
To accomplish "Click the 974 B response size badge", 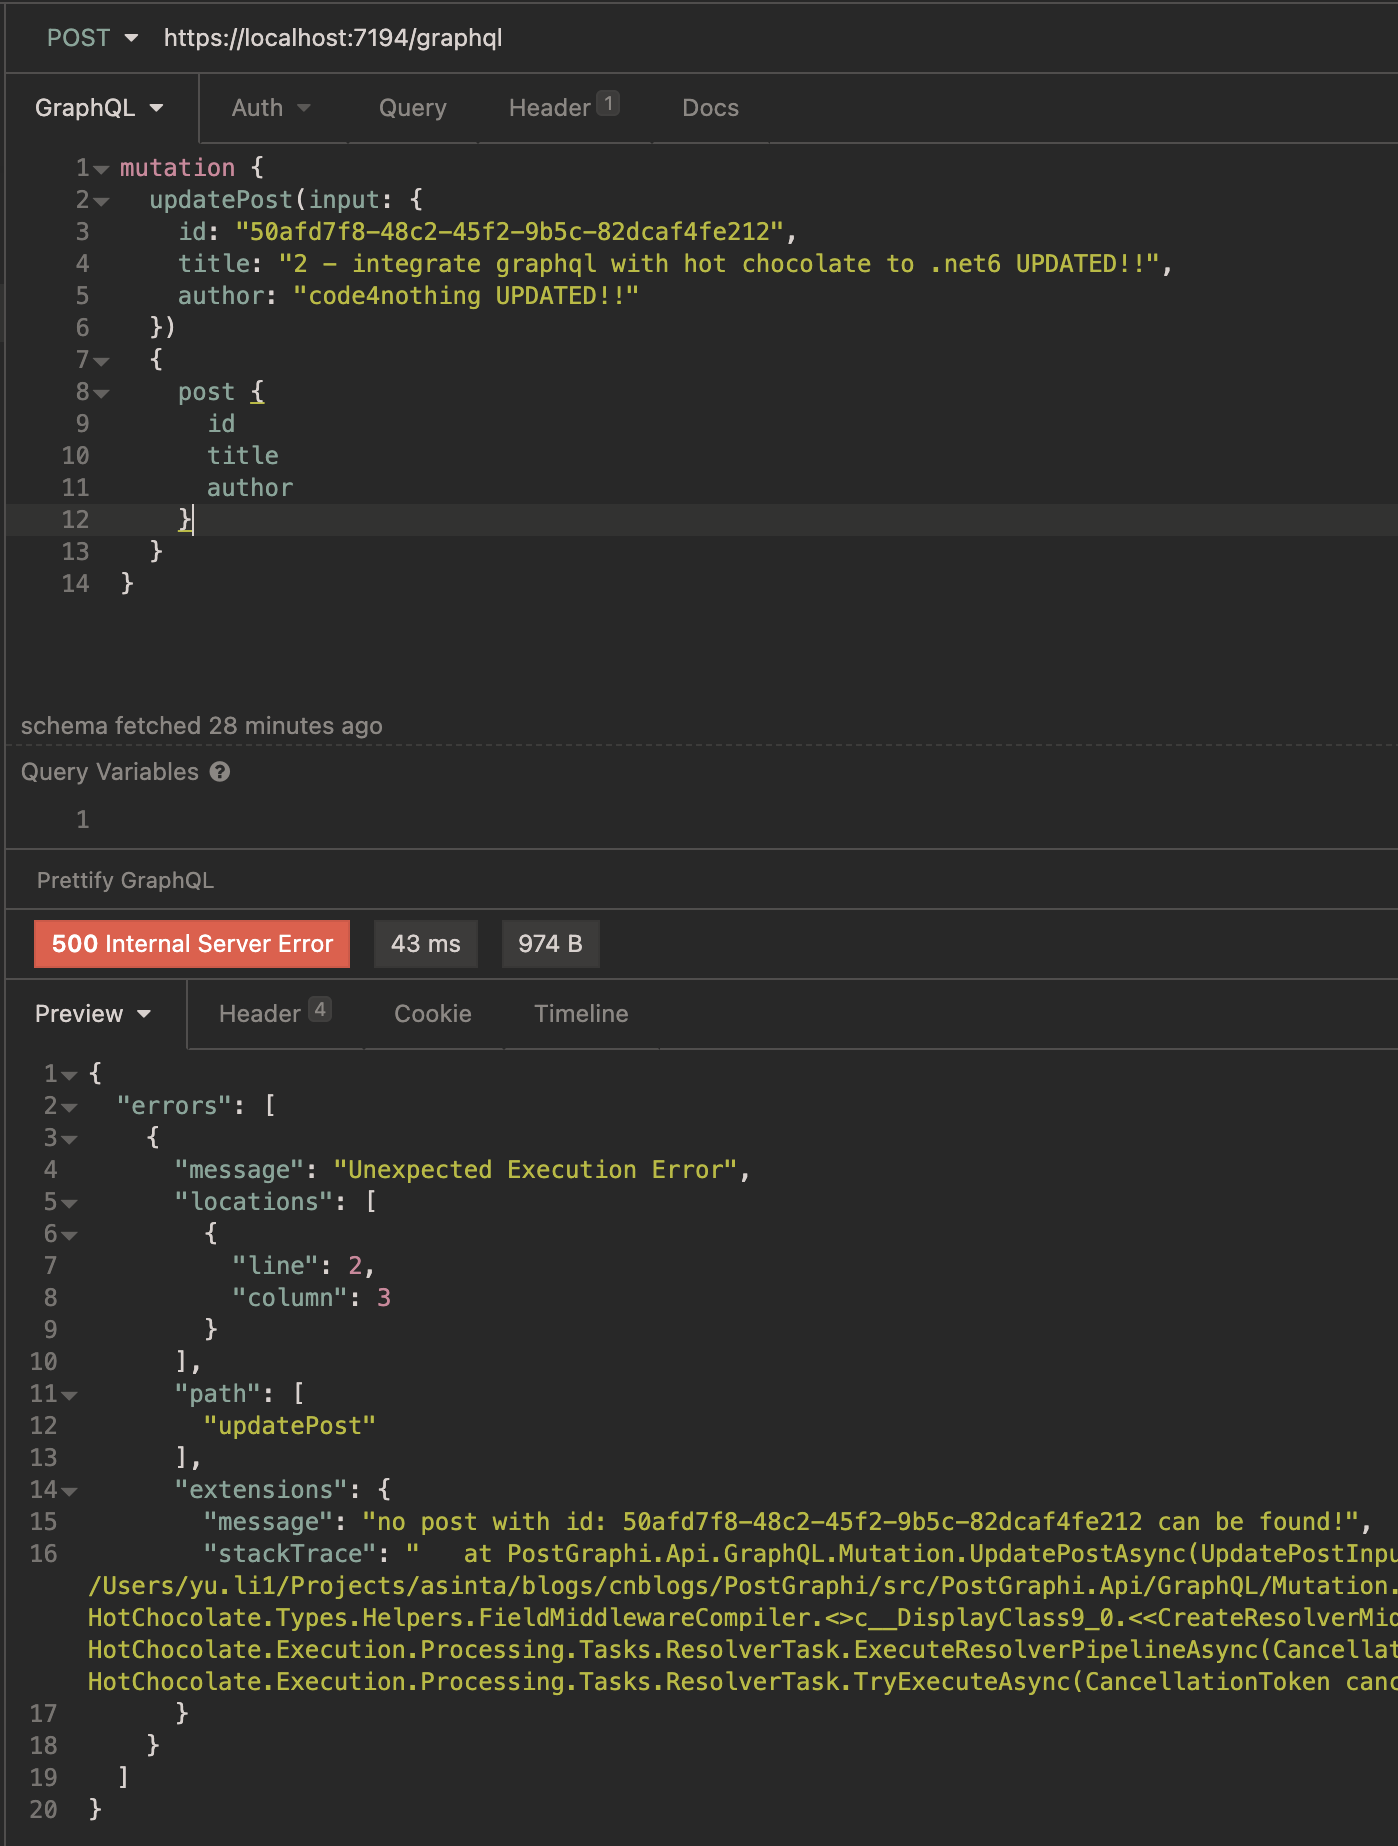I will (551, 944).
